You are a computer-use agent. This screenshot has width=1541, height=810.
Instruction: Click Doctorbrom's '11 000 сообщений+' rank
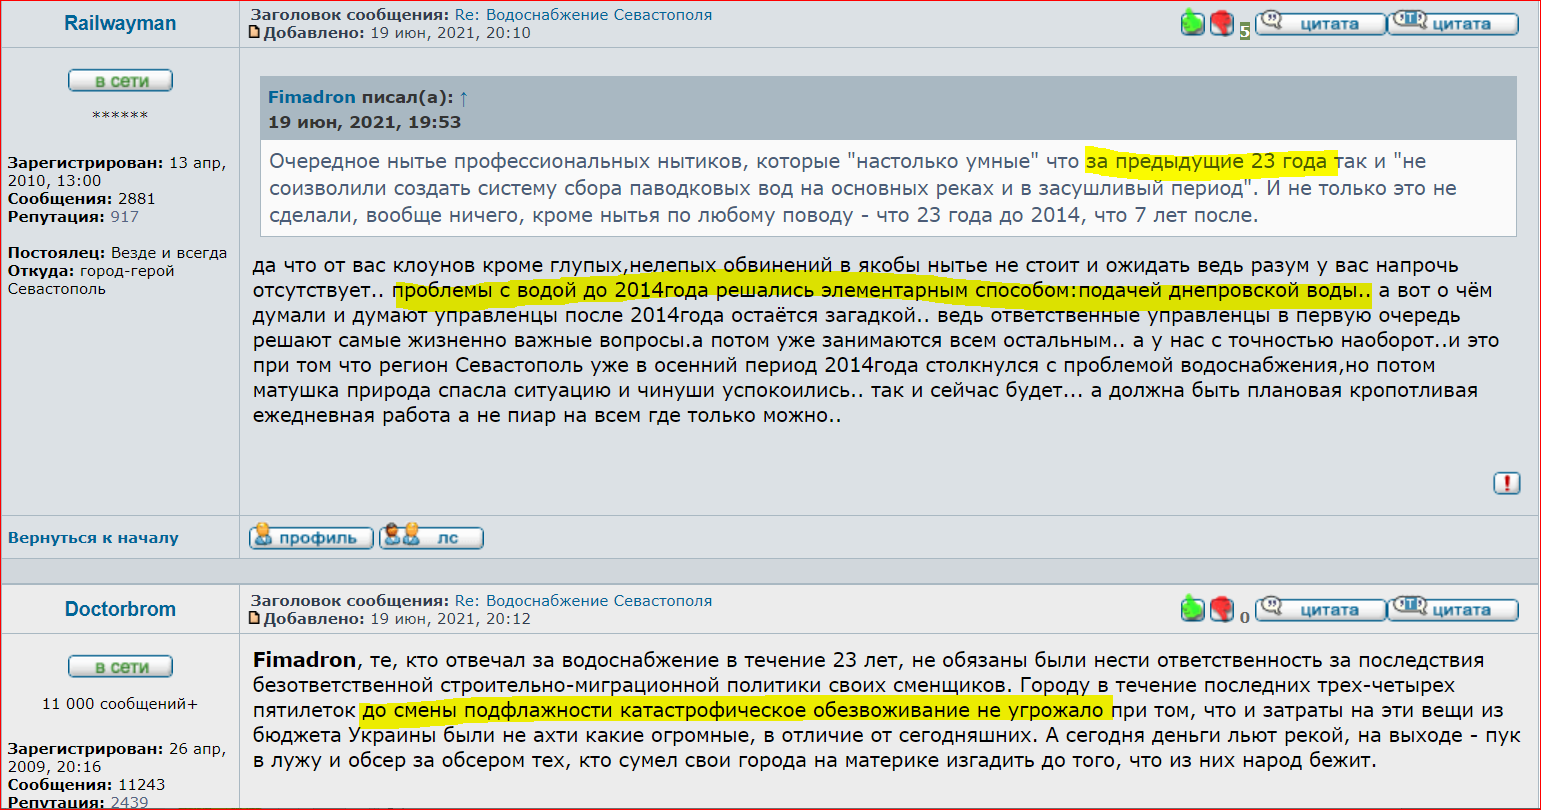coord(120,704)
